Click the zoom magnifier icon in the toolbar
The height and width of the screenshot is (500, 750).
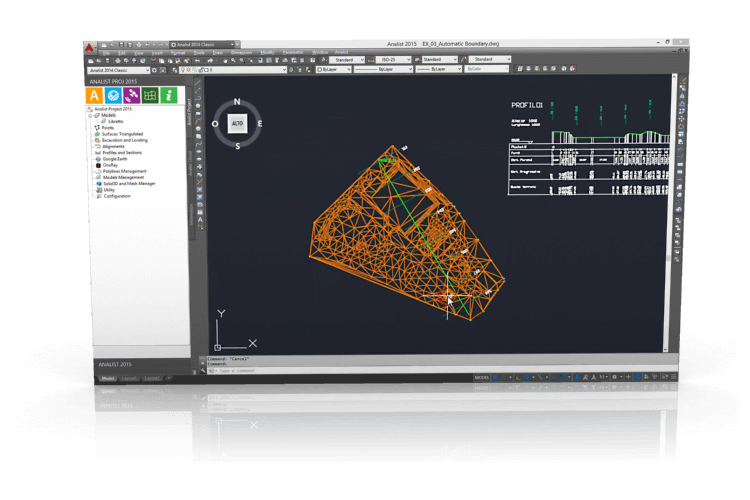[x=233, y=61]
